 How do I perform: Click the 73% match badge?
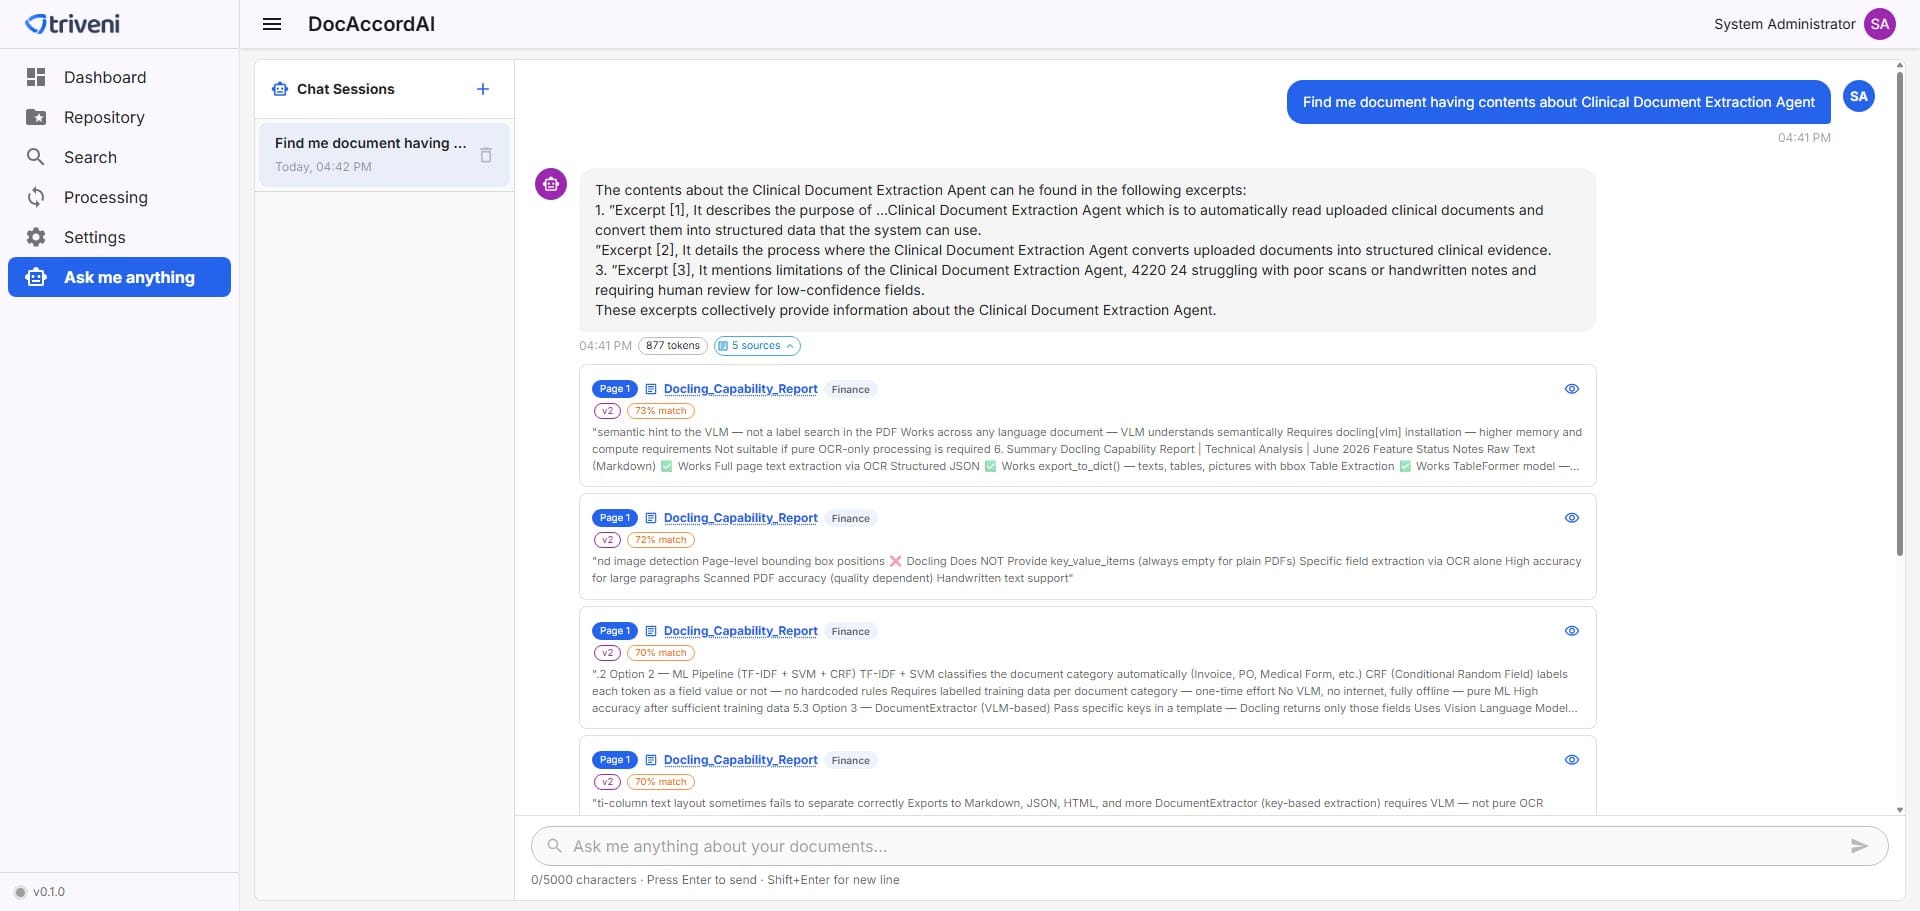click(x=661, y=411)
